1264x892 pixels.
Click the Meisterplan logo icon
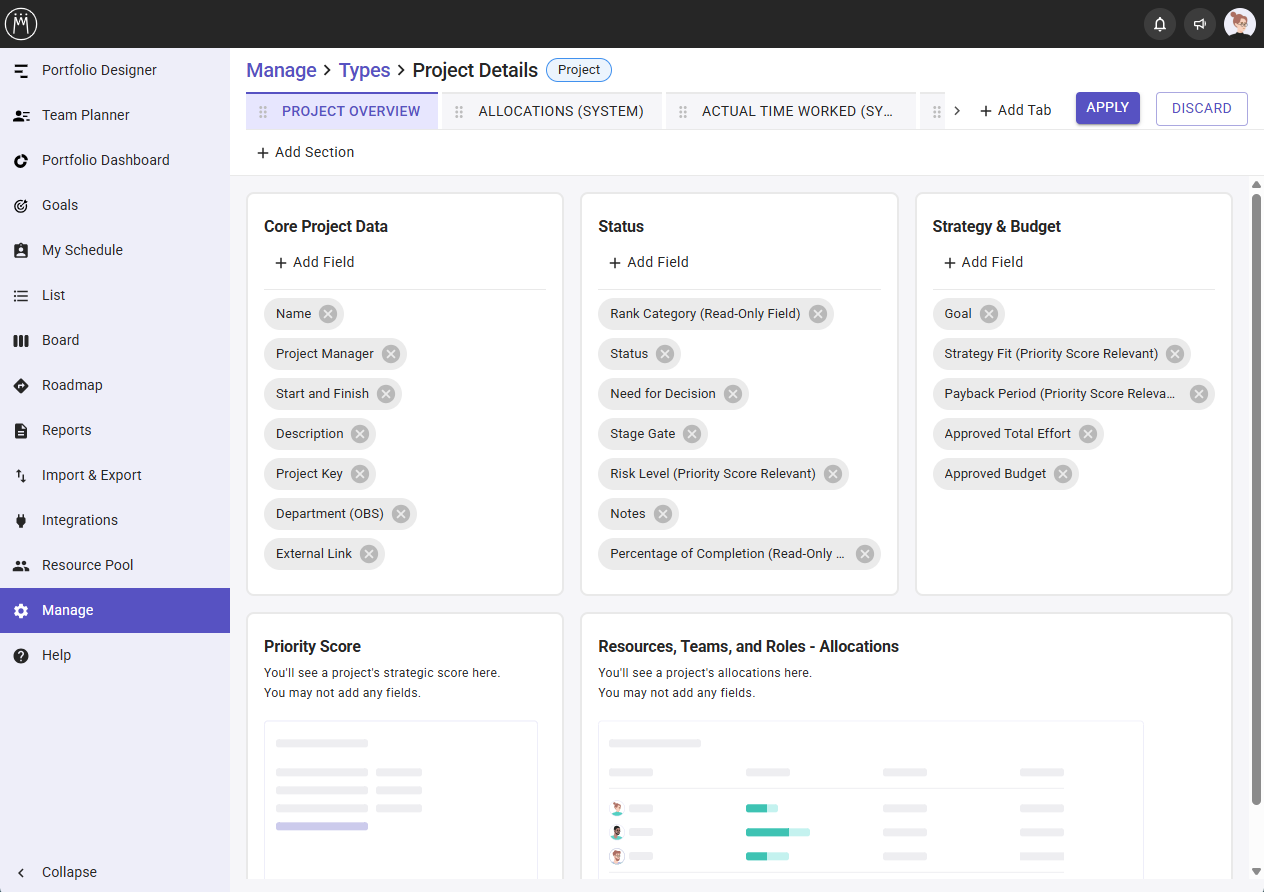click(x=21, y=24)
